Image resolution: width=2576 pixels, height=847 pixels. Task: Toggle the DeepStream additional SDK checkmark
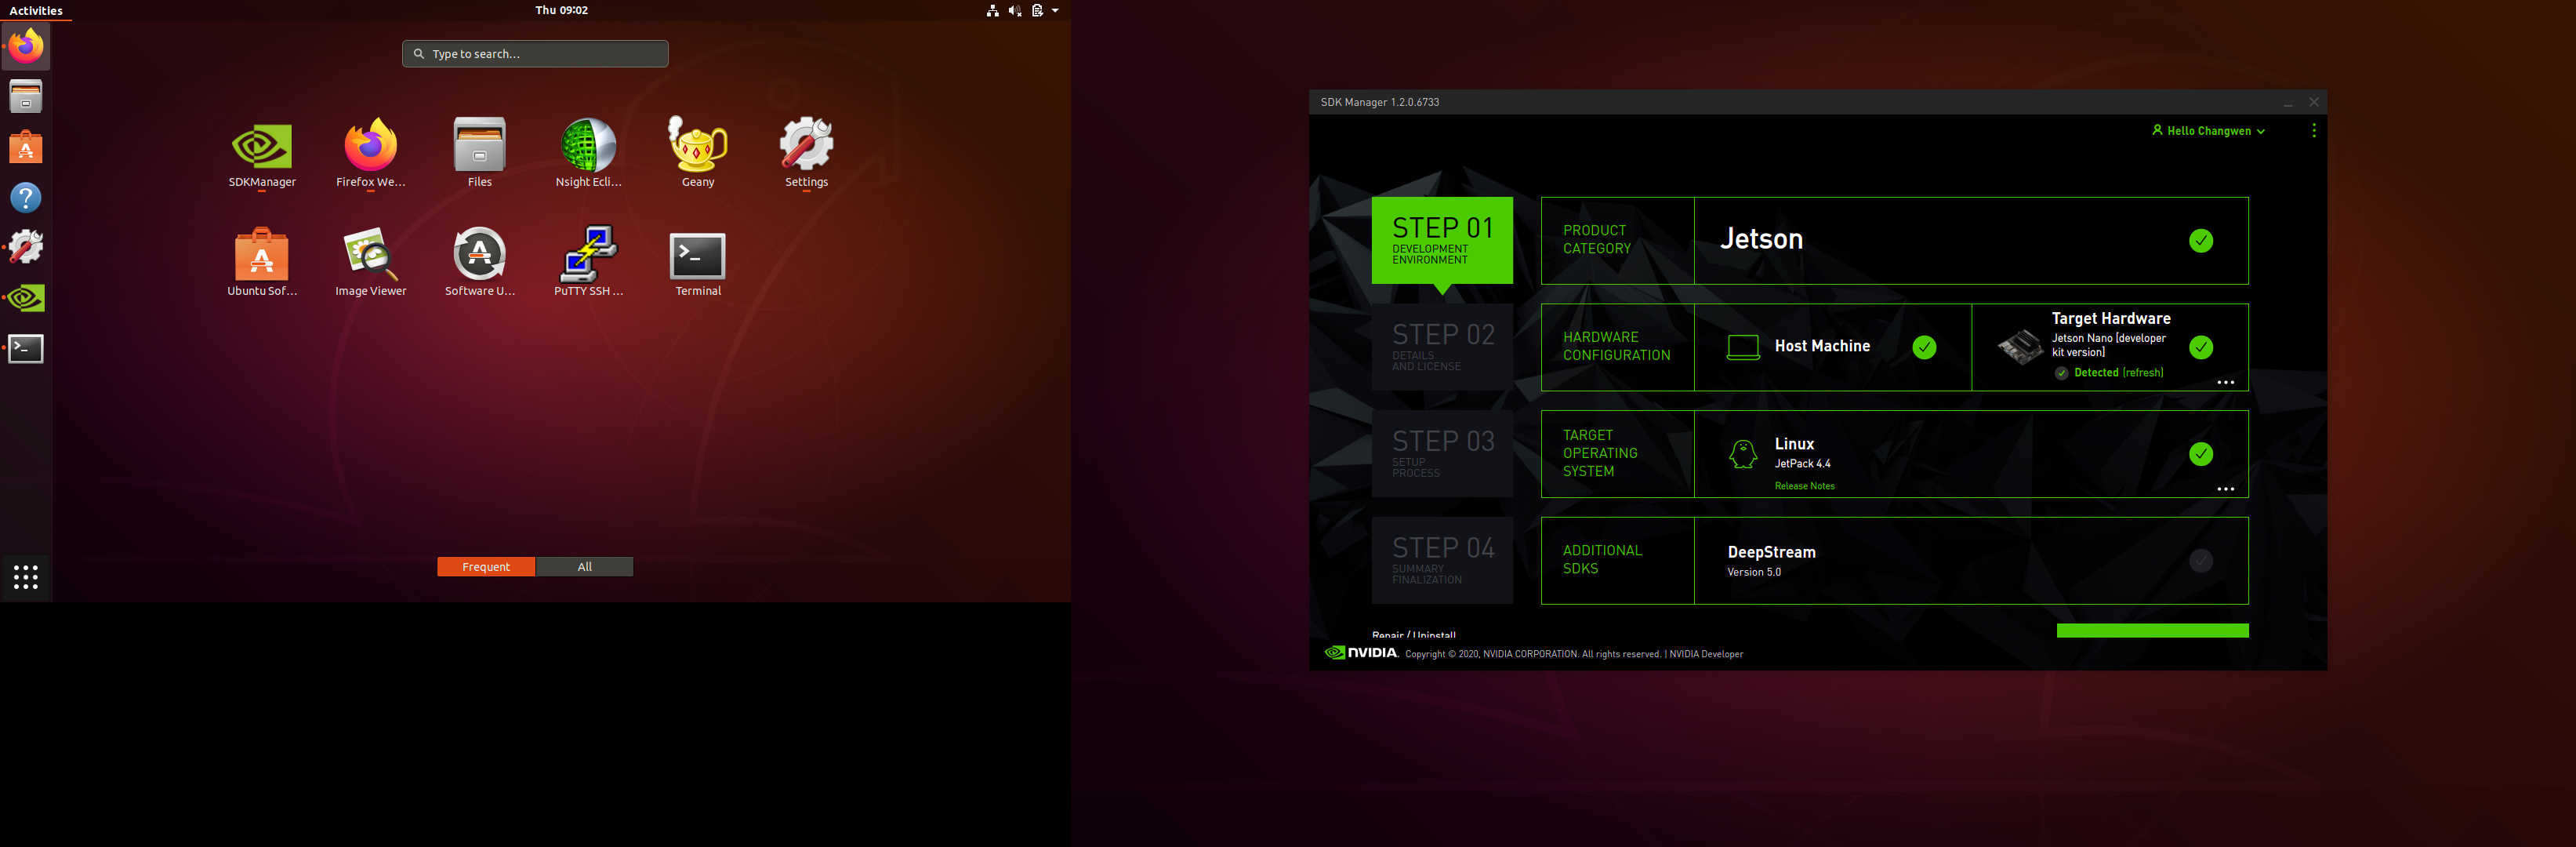pos(2200,561)
